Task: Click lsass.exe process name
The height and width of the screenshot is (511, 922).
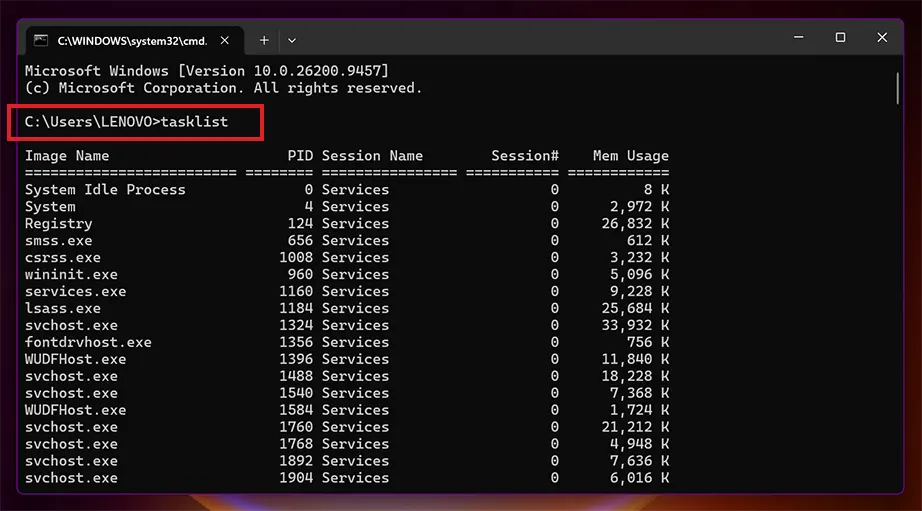Action: pyautogui.click(x=62, y=308)
